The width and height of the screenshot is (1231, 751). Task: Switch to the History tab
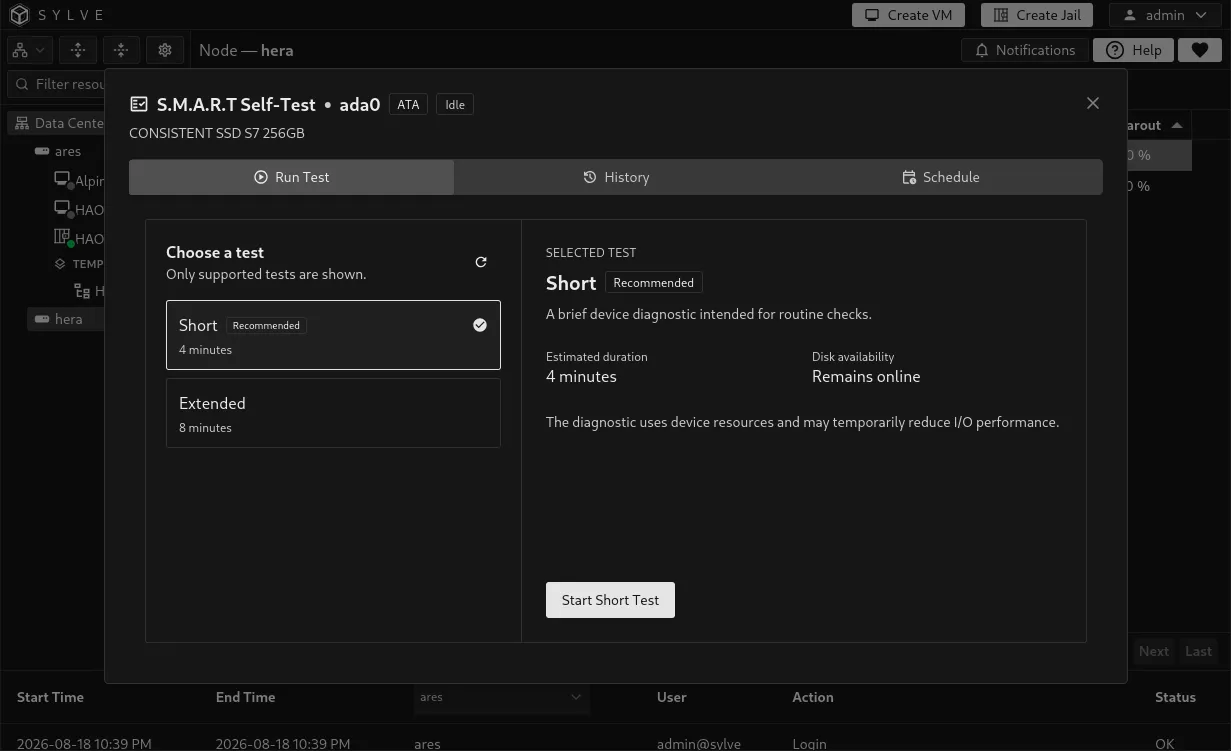tap(616, 177)
